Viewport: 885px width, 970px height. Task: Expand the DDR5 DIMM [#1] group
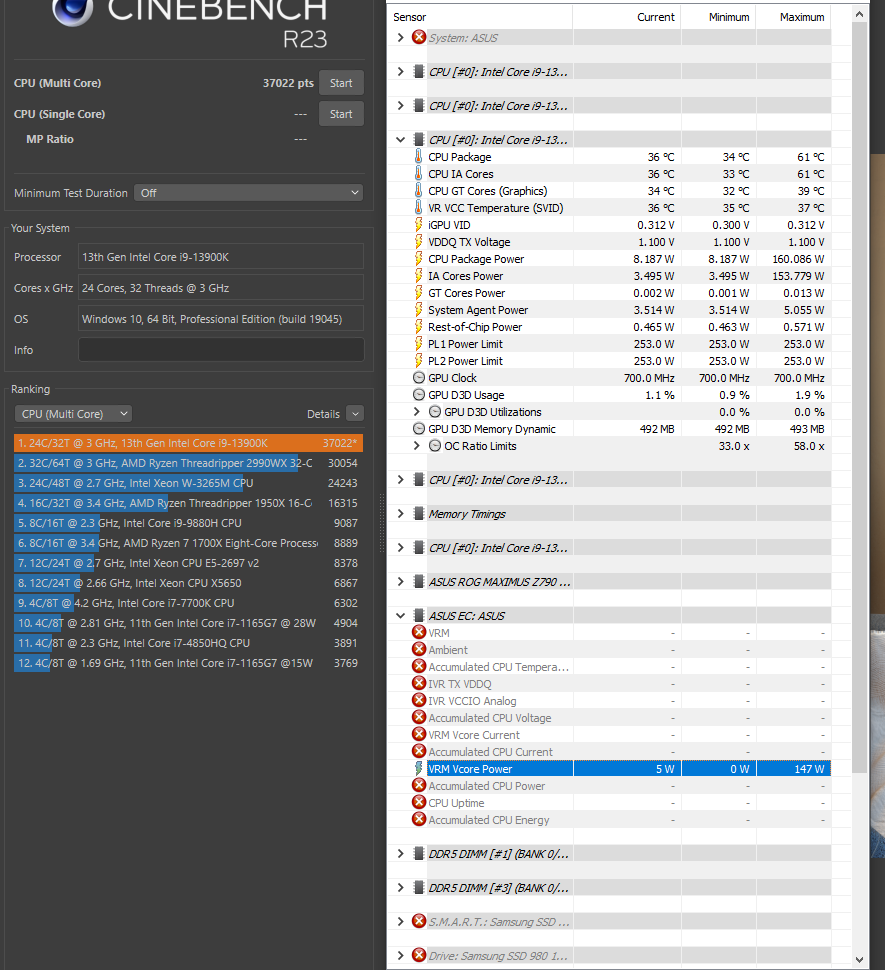click(x=400, y=854)
